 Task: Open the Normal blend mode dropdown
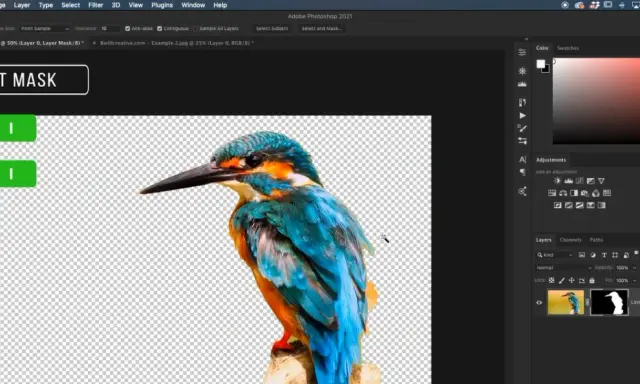(x=564, y=268)
